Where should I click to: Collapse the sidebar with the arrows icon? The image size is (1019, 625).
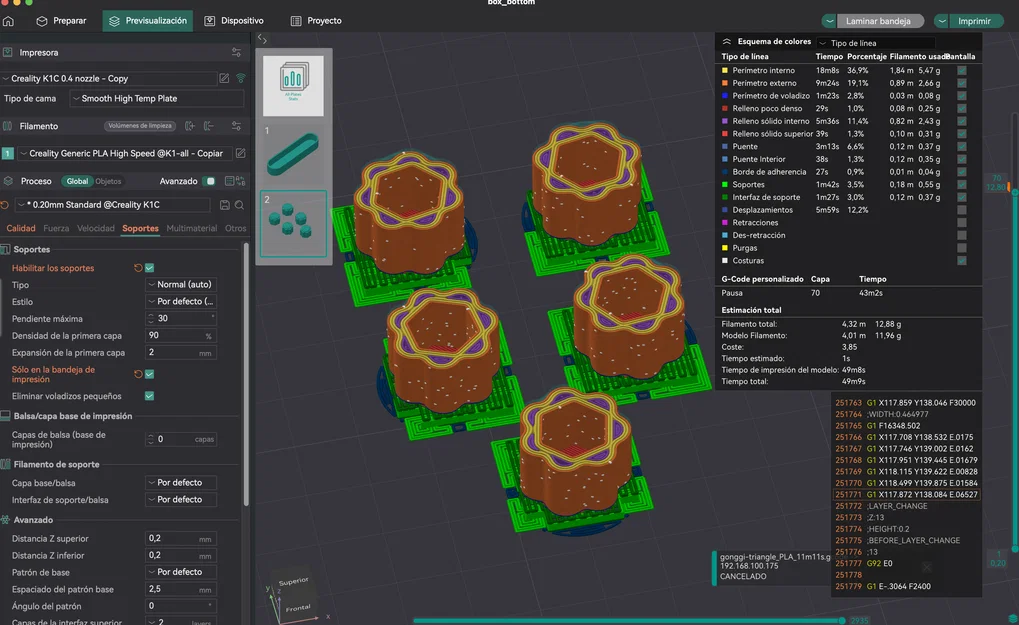click(x=262, y=38)
